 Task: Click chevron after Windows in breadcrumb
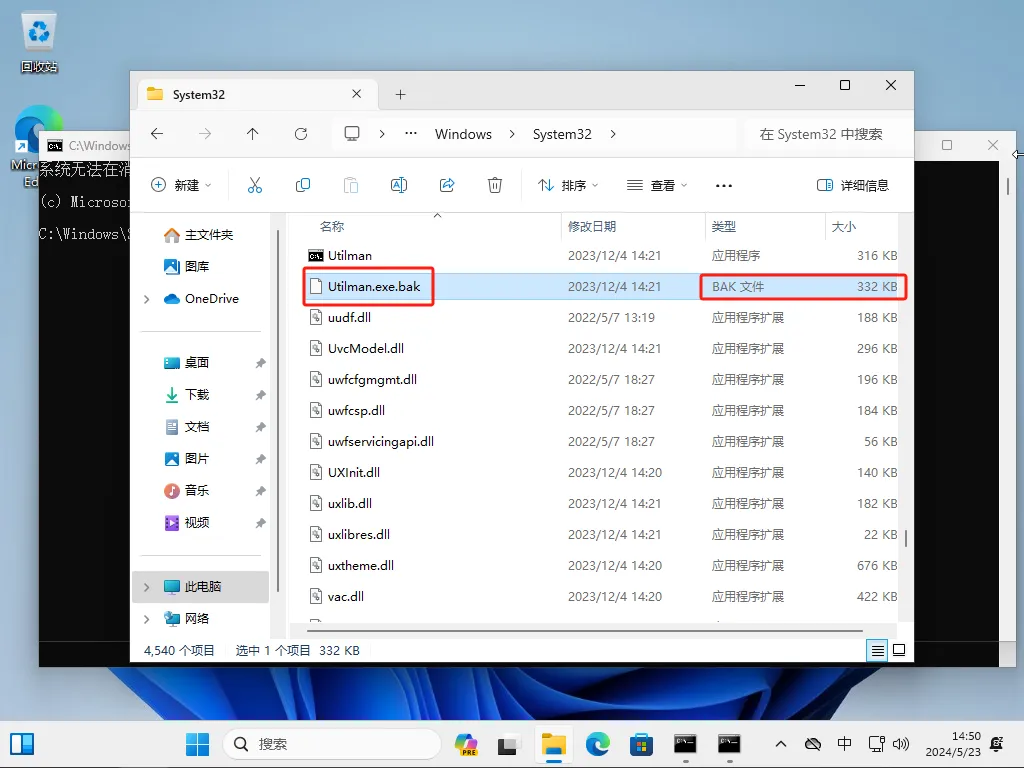tap(512, 134)
